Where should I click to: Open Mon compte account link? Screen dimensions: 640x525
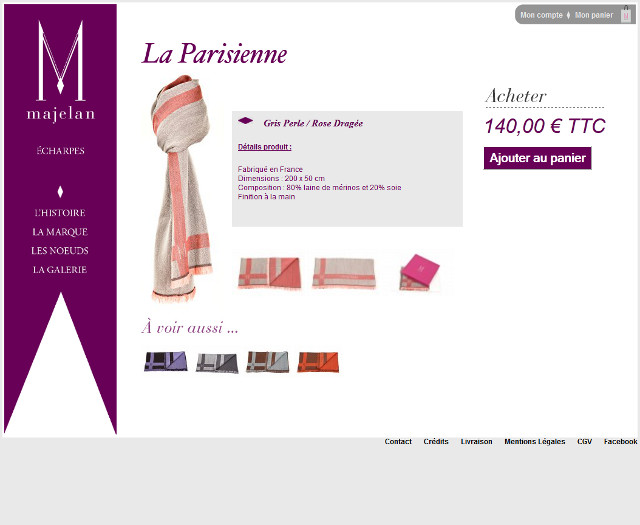point(541,15)
